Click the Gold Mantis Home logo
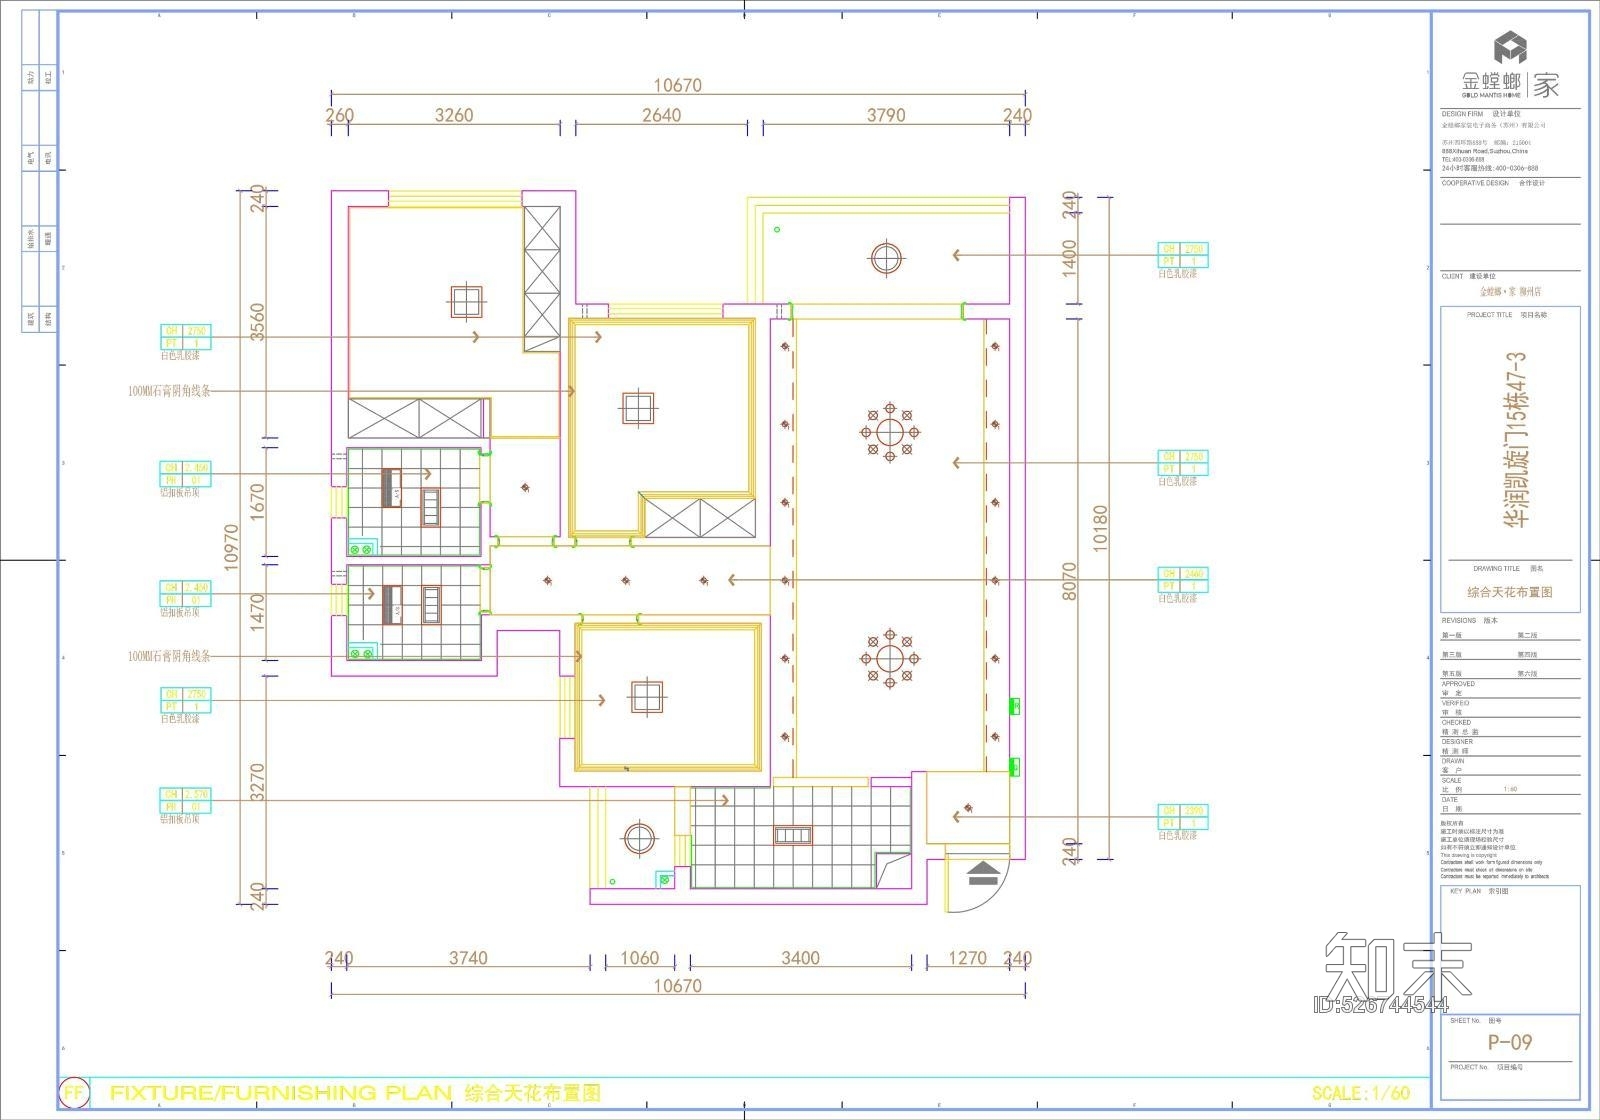The height and width of the screenshot is (1120, 1600). click(x=1510, y=66)
